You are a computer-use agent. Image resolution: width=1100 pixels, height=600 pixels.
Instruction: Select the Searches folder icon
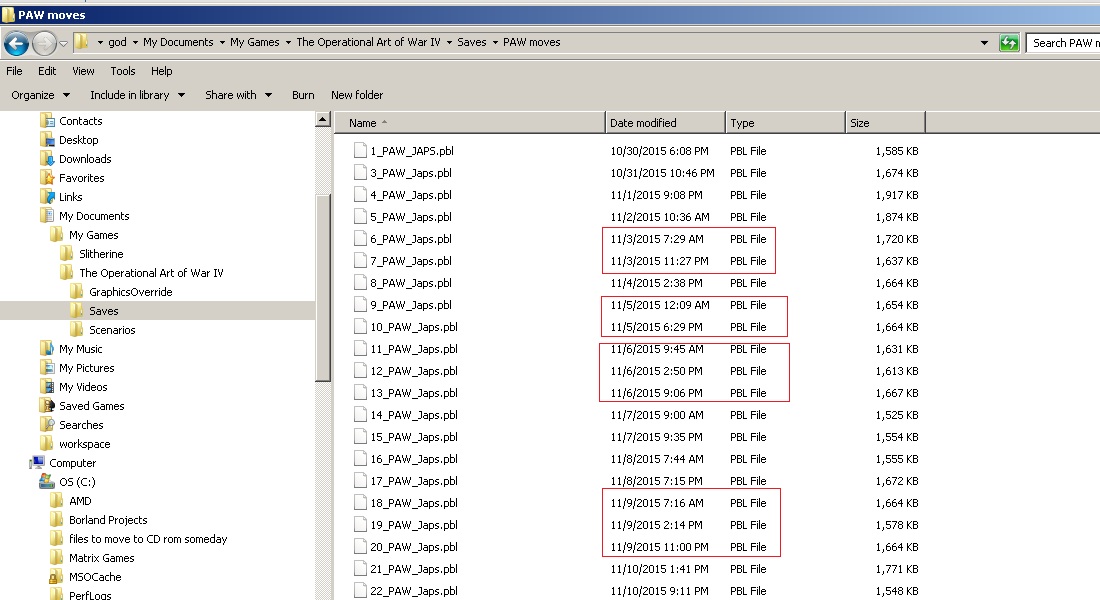pyautogui.click(x=47, y=424)
